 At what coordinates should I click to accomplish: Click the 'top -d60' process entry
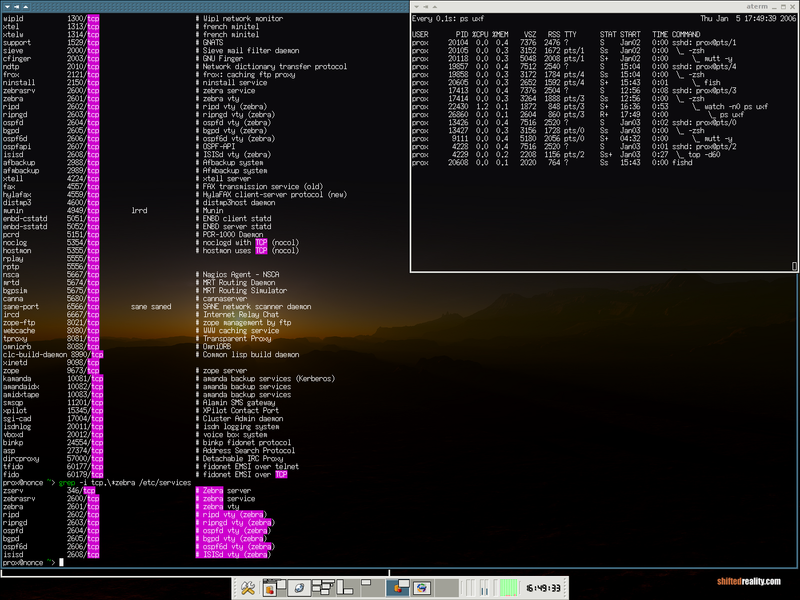(x=704, y=155)
